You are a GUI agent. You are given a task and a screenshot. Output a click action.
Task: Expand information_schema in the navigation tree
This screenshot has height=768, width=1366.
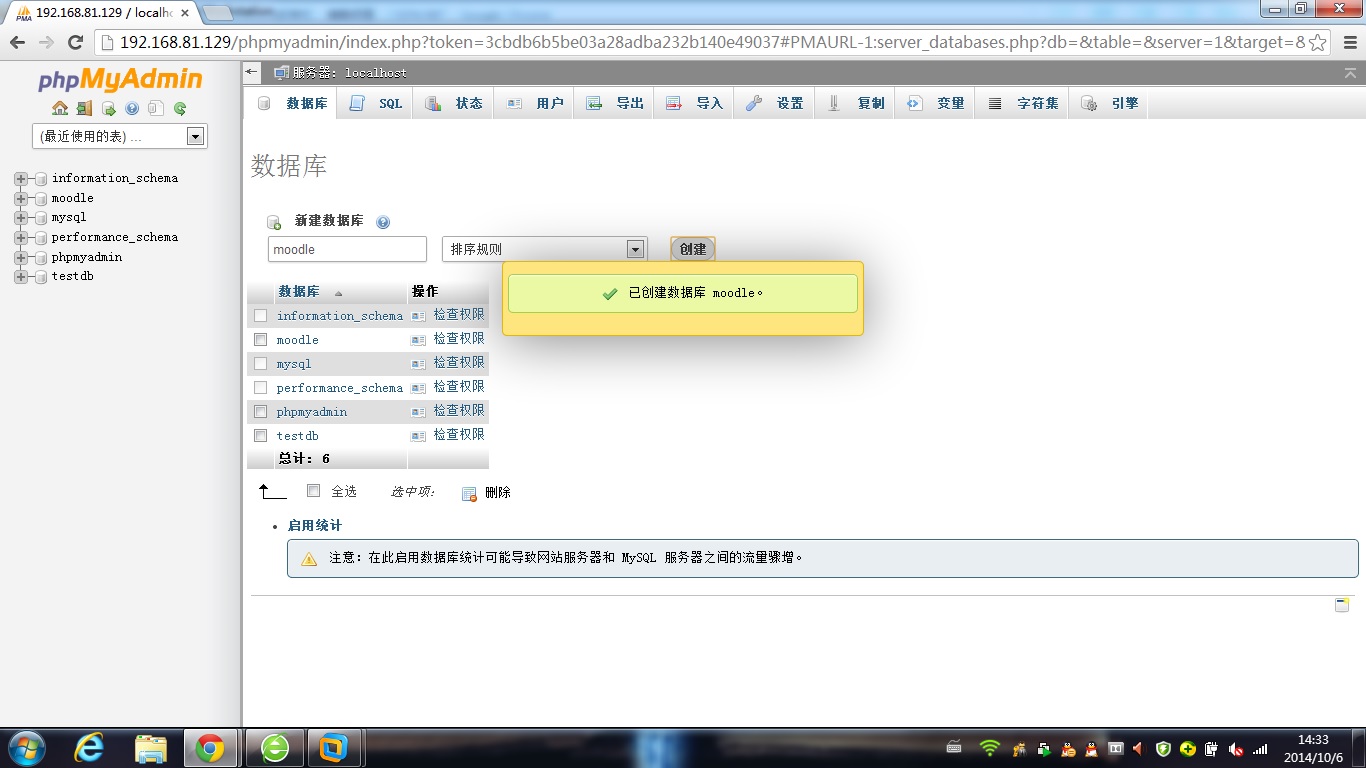(x=20, y=178)
